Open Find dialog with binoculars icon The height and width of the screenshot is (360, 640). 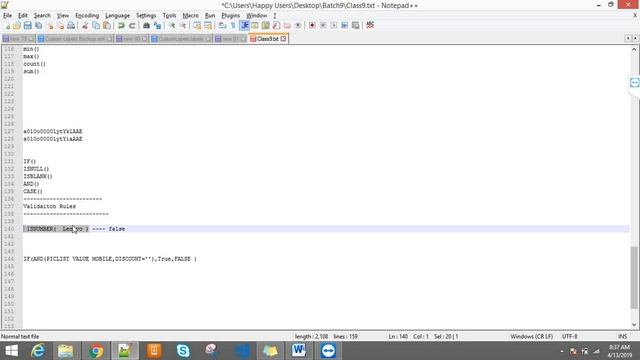click(x=146, y=25)
